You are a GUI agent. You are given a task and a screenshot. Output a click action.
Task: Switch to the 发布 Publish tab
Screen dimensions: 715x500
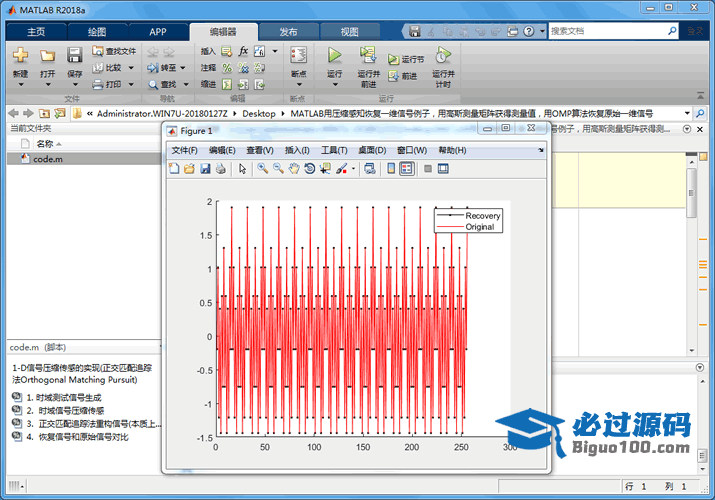pos(288,31)
